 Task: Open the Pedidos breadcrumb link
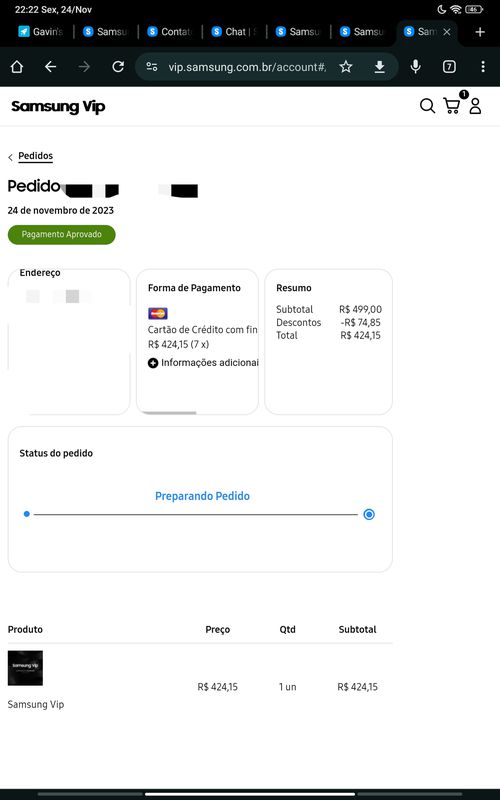(35, 156)
